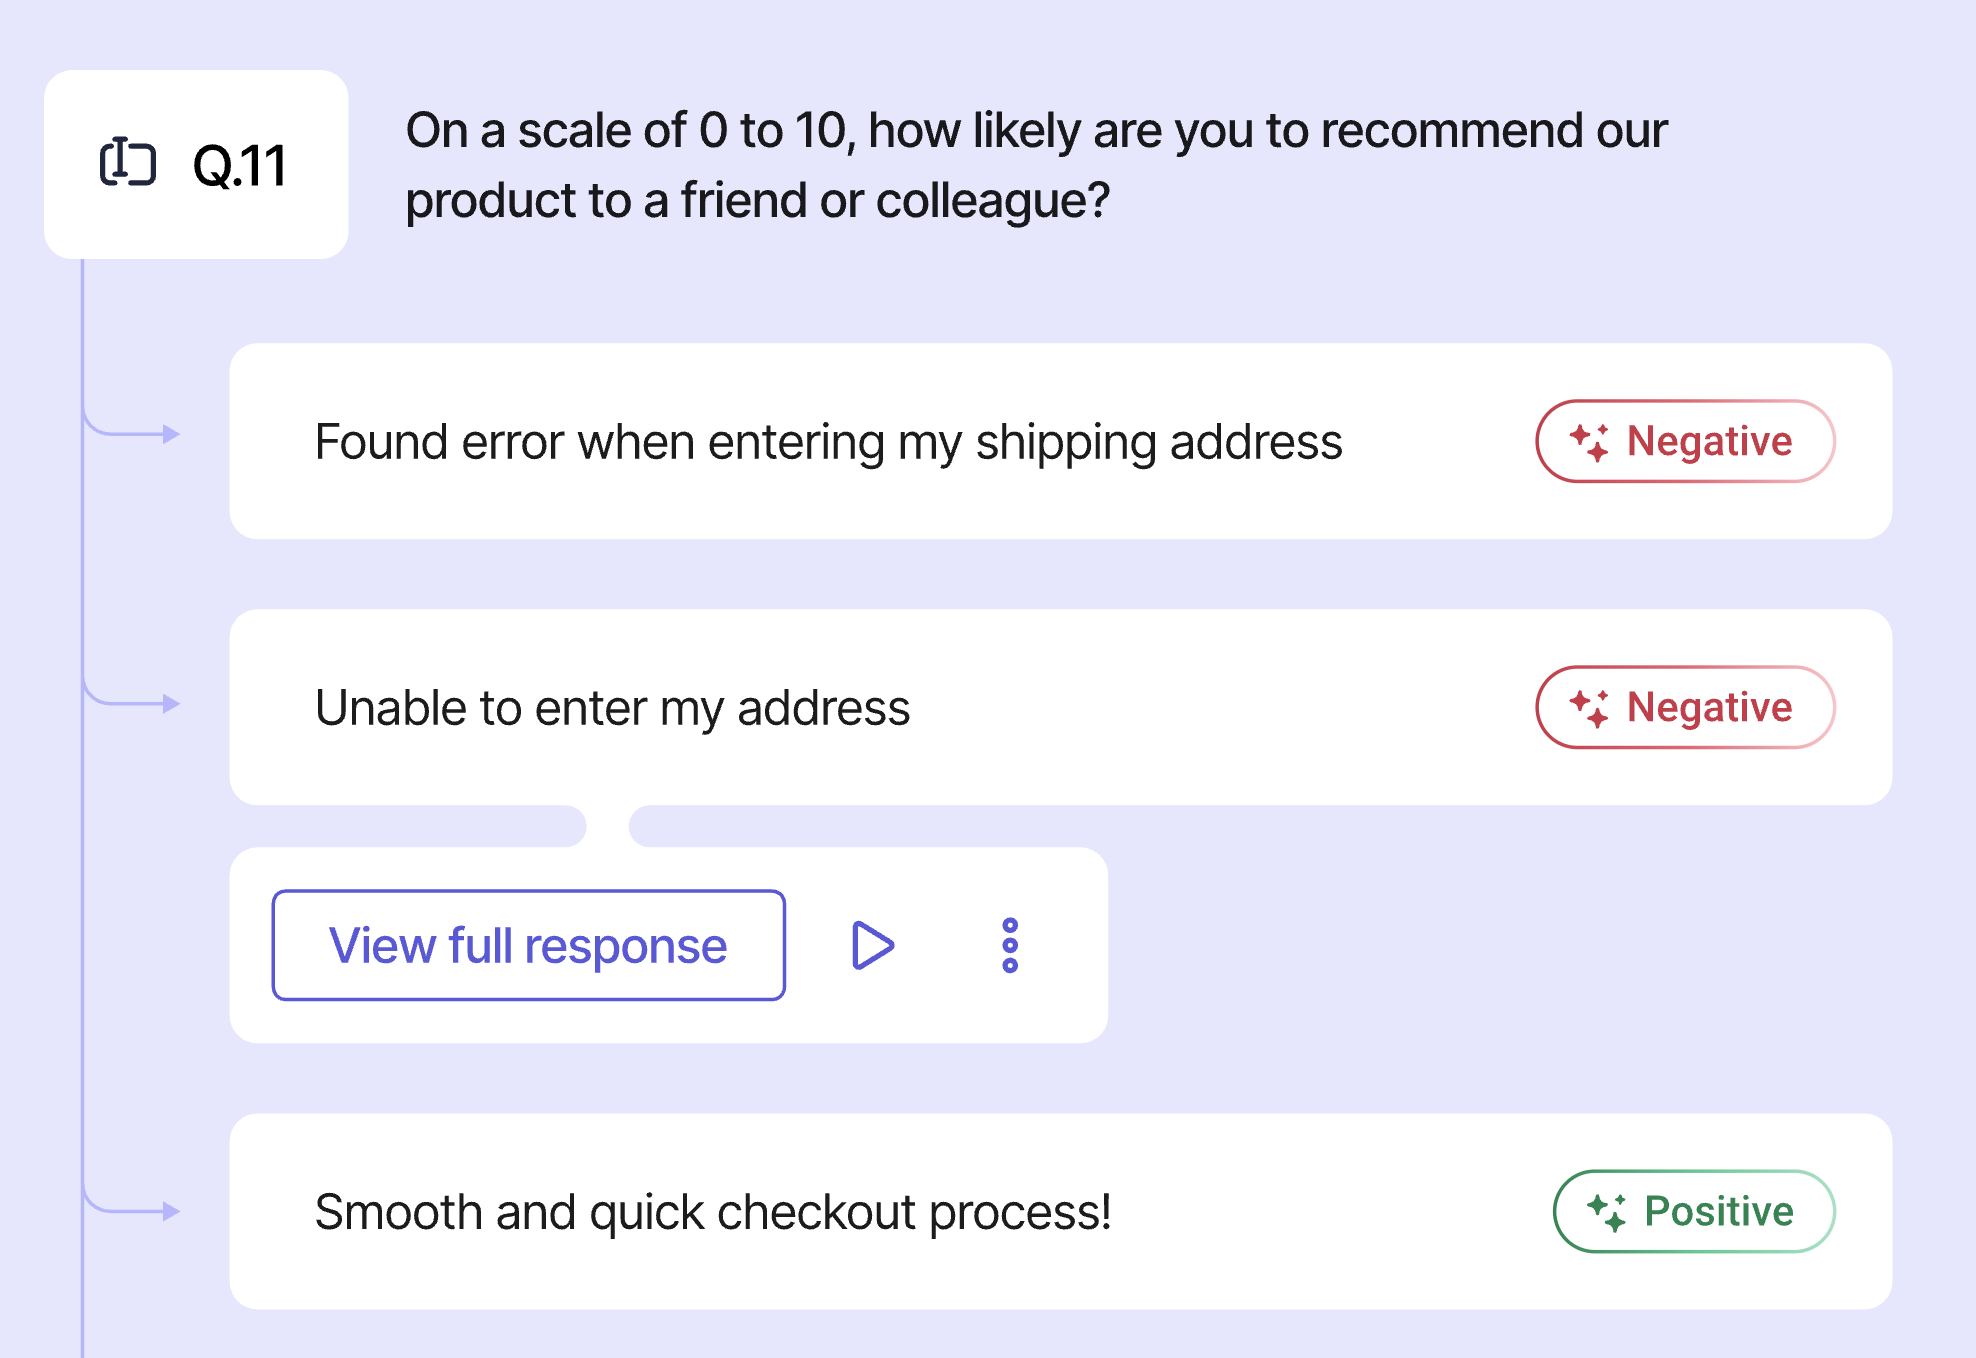Select 'Unable to enter my address' response
Image resolution: width=1976 pixels, height=1358 pixels.
[x=1060, y=707]
